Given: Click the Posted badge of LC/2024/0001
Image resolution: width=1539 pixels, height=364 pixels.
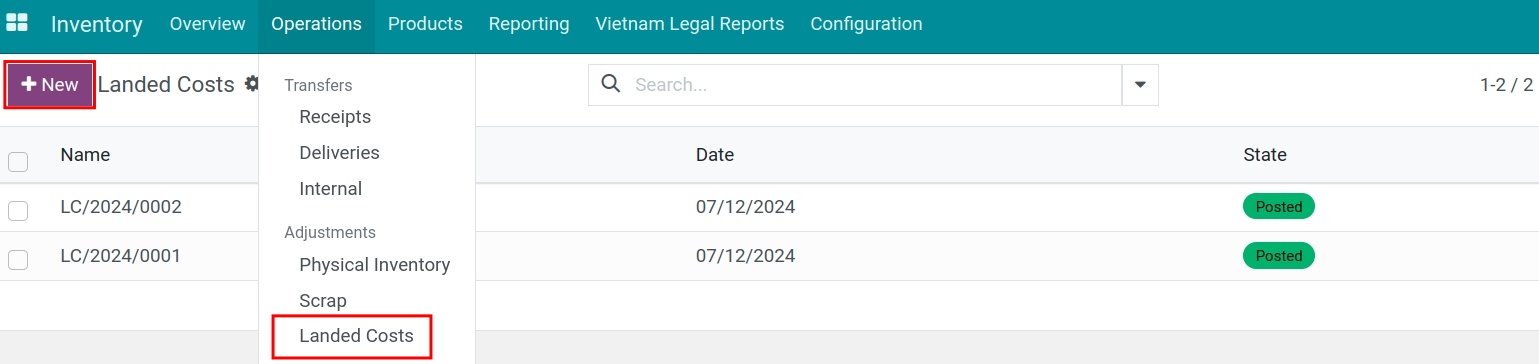Looking at the screenshot, I should (1278, 256).
